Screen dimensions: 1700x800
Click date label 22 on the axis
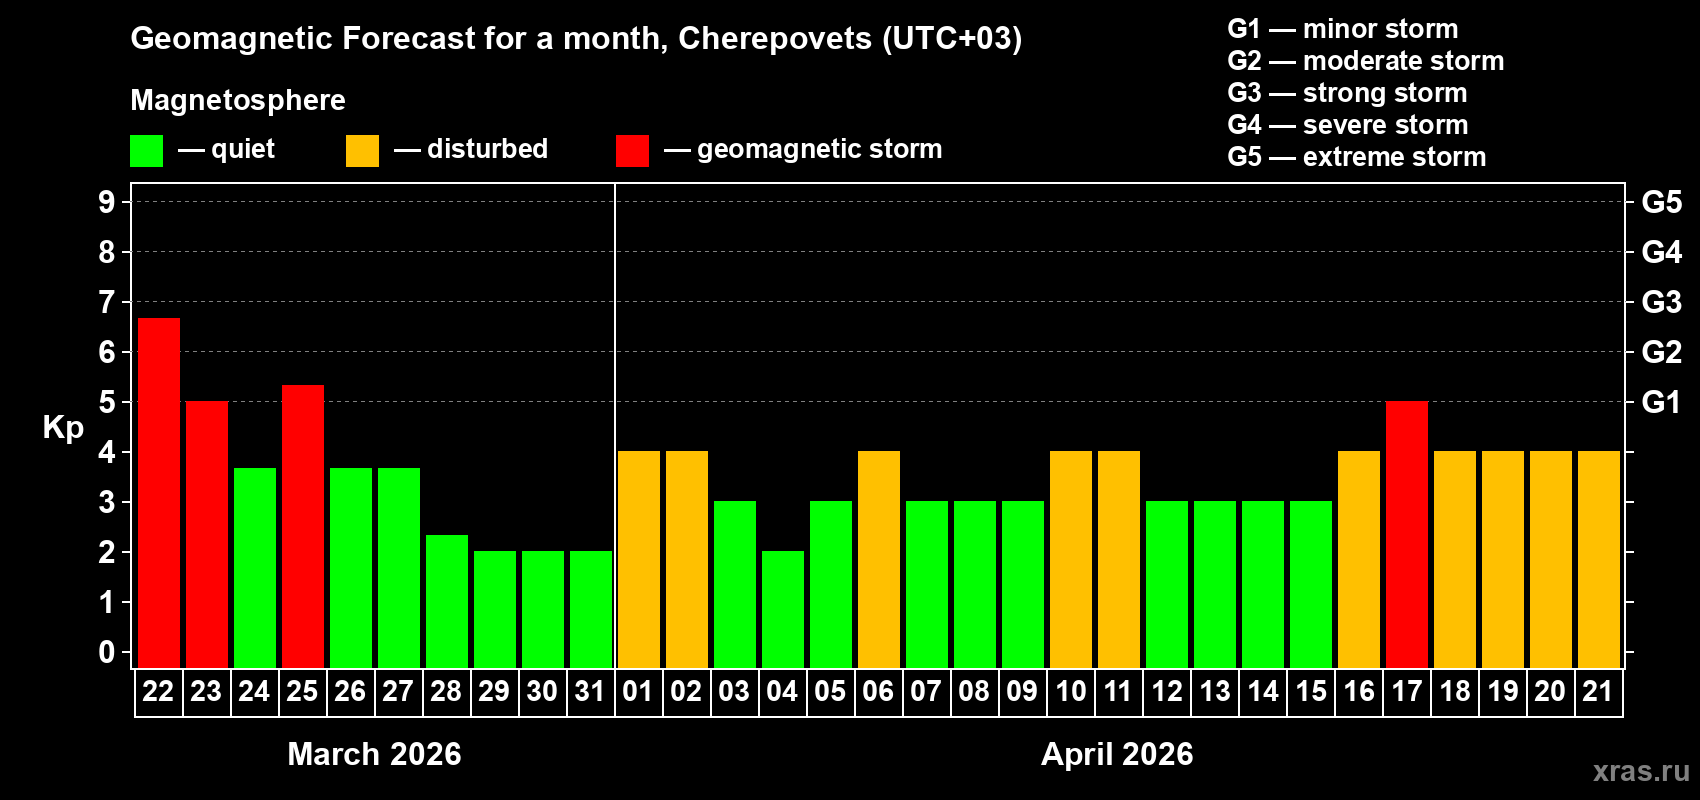pyautogui.click(x=158, y=692)
